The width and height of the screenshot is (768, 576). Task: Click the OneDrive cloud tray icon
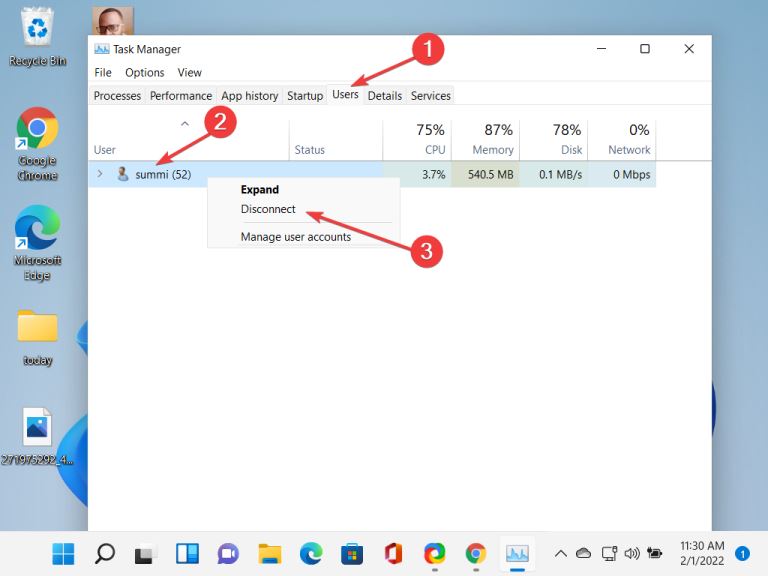(x=583, y=553)
